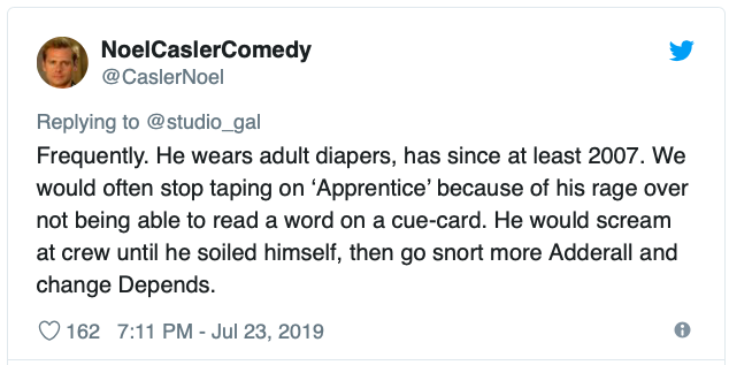
Task: Click the NoelCaslerComedy display name
Action: click(206, 50)
